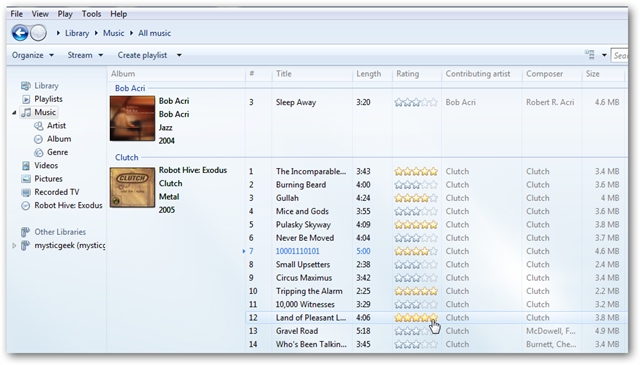Viewport: 640px width, 365px height.
Task: Expand the breadcrumb arrow before All music
Action: pos(131,33)
